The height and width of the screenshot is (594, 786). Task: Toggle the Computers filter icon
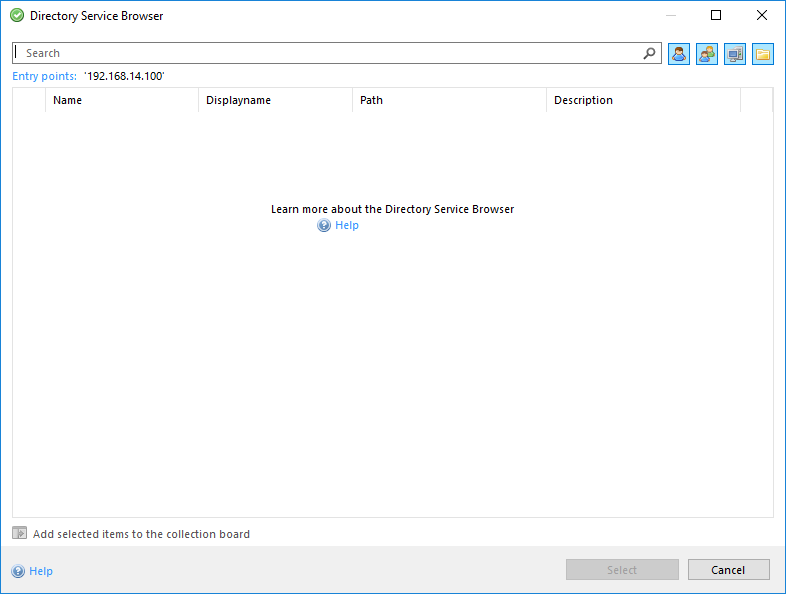coord(735,54)
